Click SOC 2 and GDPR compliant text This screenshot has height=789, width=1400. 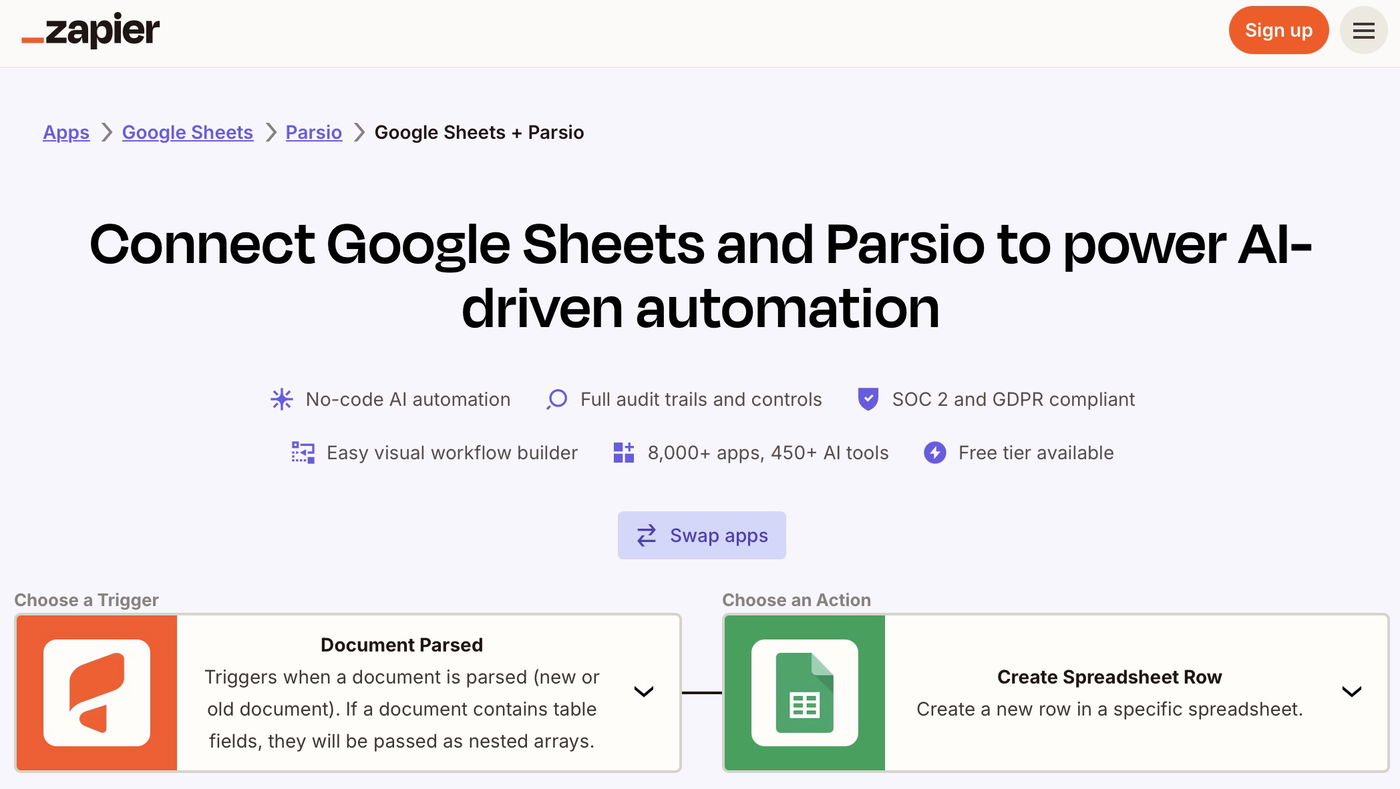point(1013,399)
